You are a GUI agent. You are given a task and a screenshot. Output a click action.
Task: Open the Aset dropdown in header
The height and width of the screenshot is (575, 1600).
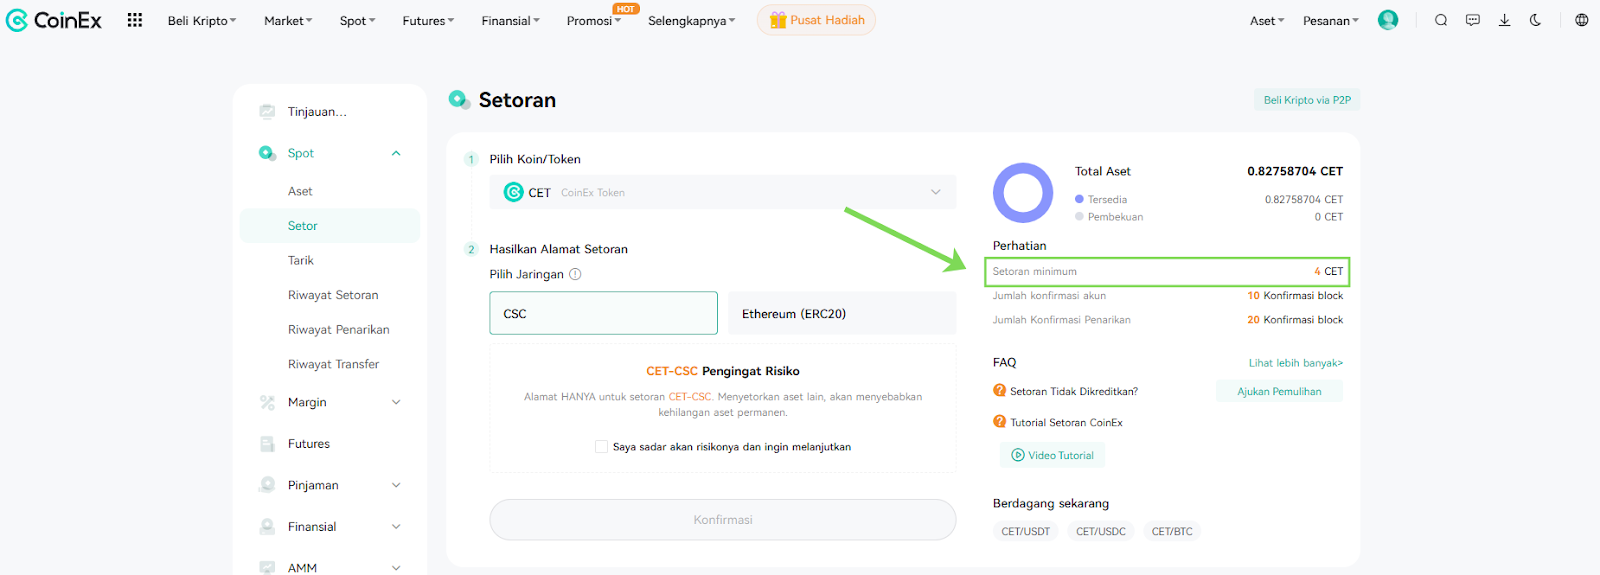click(1267, 20)
